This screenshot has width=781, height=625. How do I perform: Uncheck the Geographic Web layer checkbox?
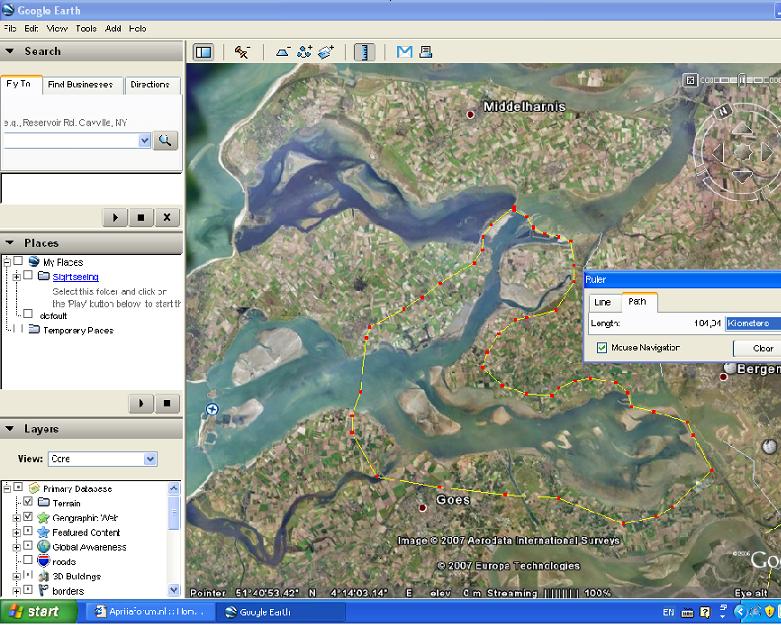pyautogui.click(x=28, y=516)
